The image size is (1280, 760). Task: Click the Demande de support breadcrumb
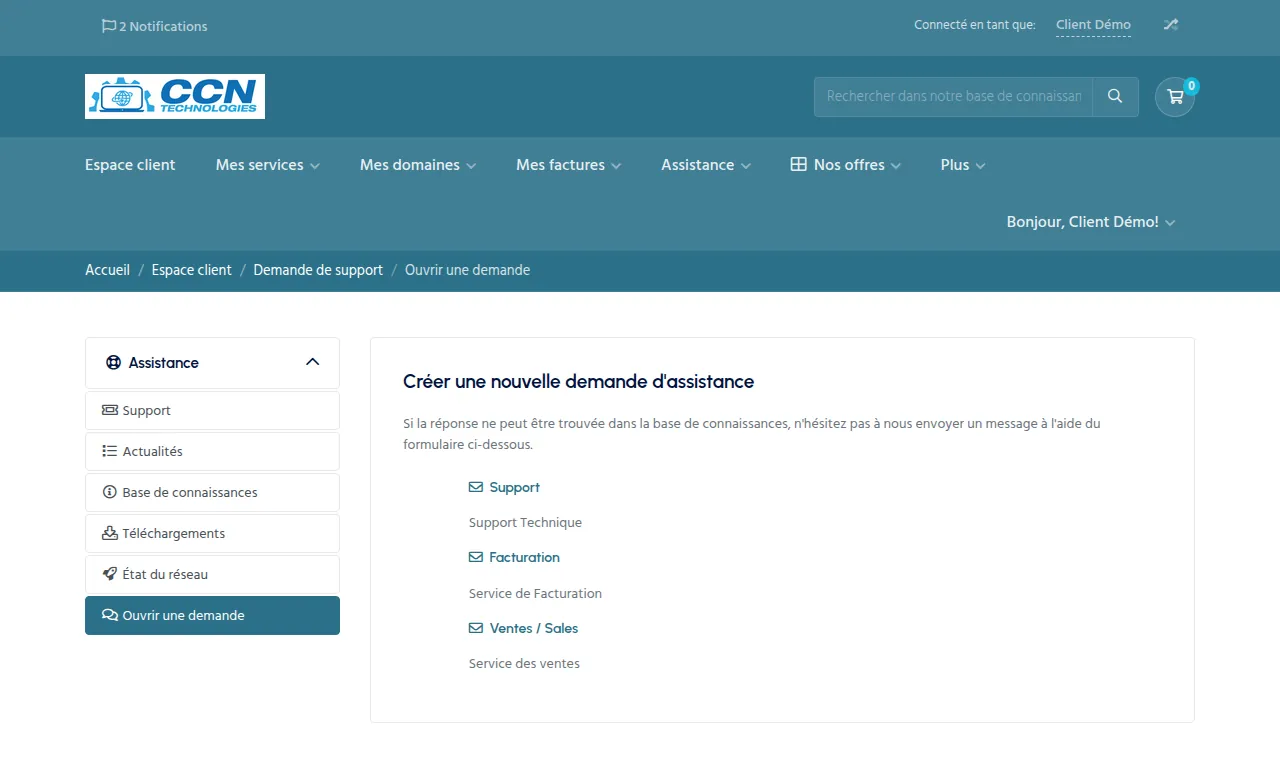pyautogui.click(x=318, y=270)
